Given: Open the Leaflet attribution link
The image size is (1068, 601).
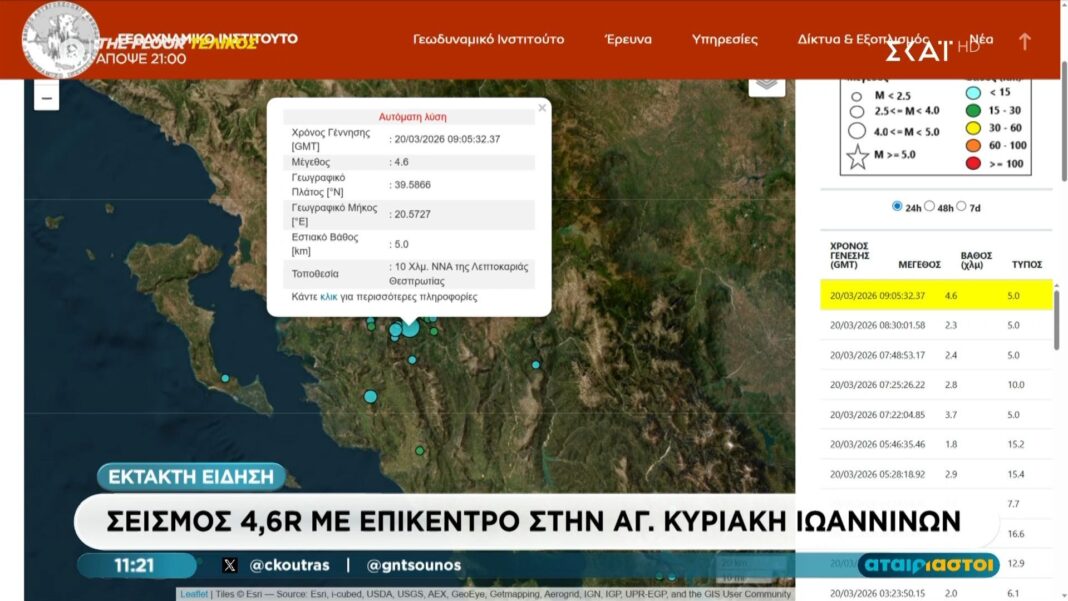Looking at the screenshot, I should (x=194, y=594).
